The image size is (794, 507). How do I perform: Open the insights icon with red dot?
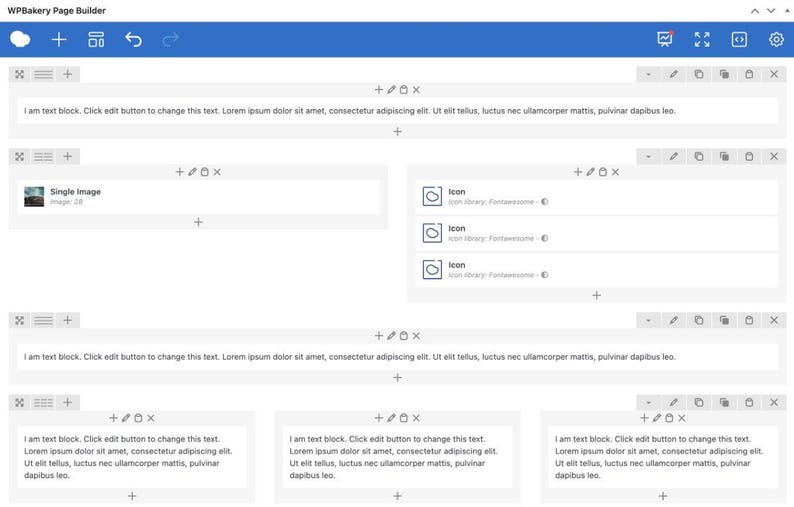pyautogui.click(x=665, y=39)
